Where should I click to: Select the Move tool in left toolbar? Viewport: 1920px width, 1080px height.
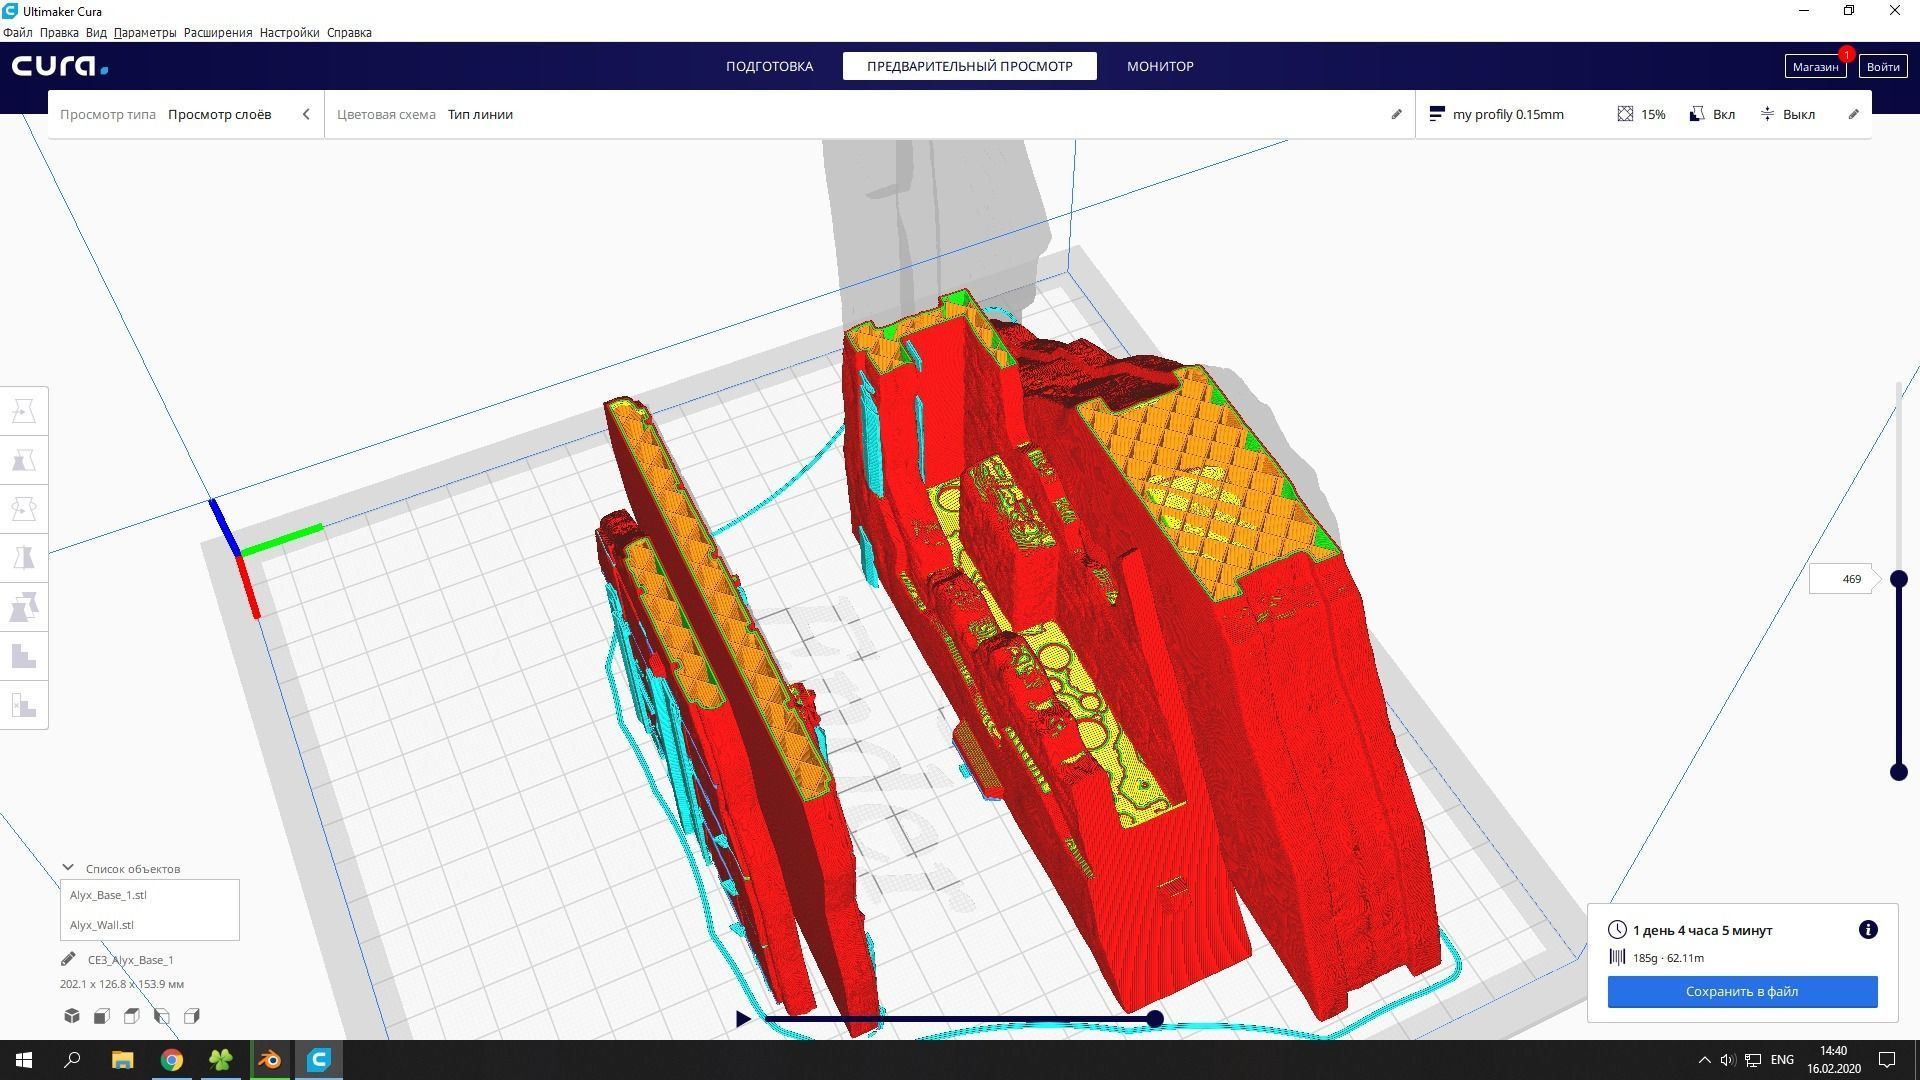pyautogui.click(x=24, y=411)
